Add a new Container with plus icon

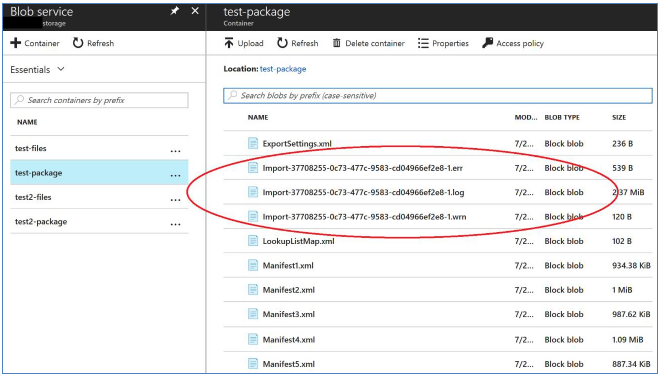point(35,43)
